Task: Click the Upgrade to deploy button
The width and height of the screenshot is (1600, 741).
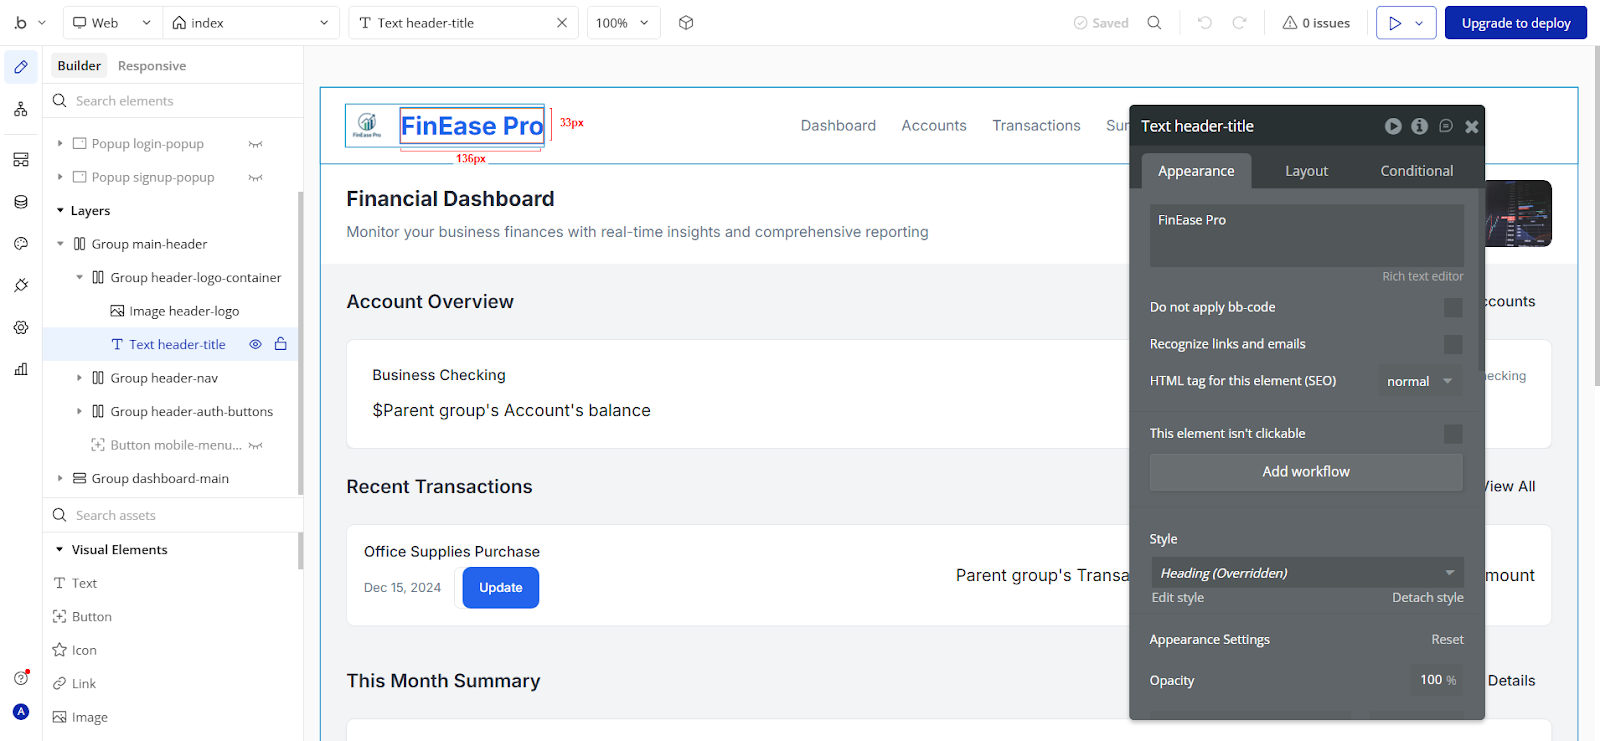Action: coord(1516,23)
